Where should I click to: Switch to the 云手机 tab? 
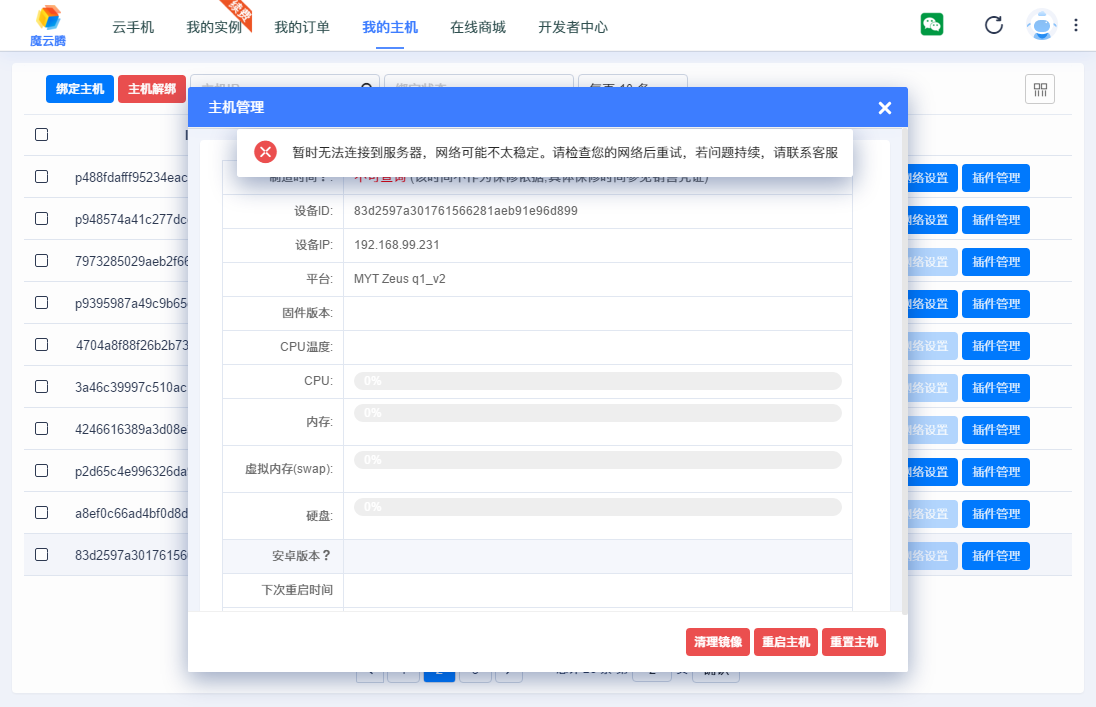(133, 27)
